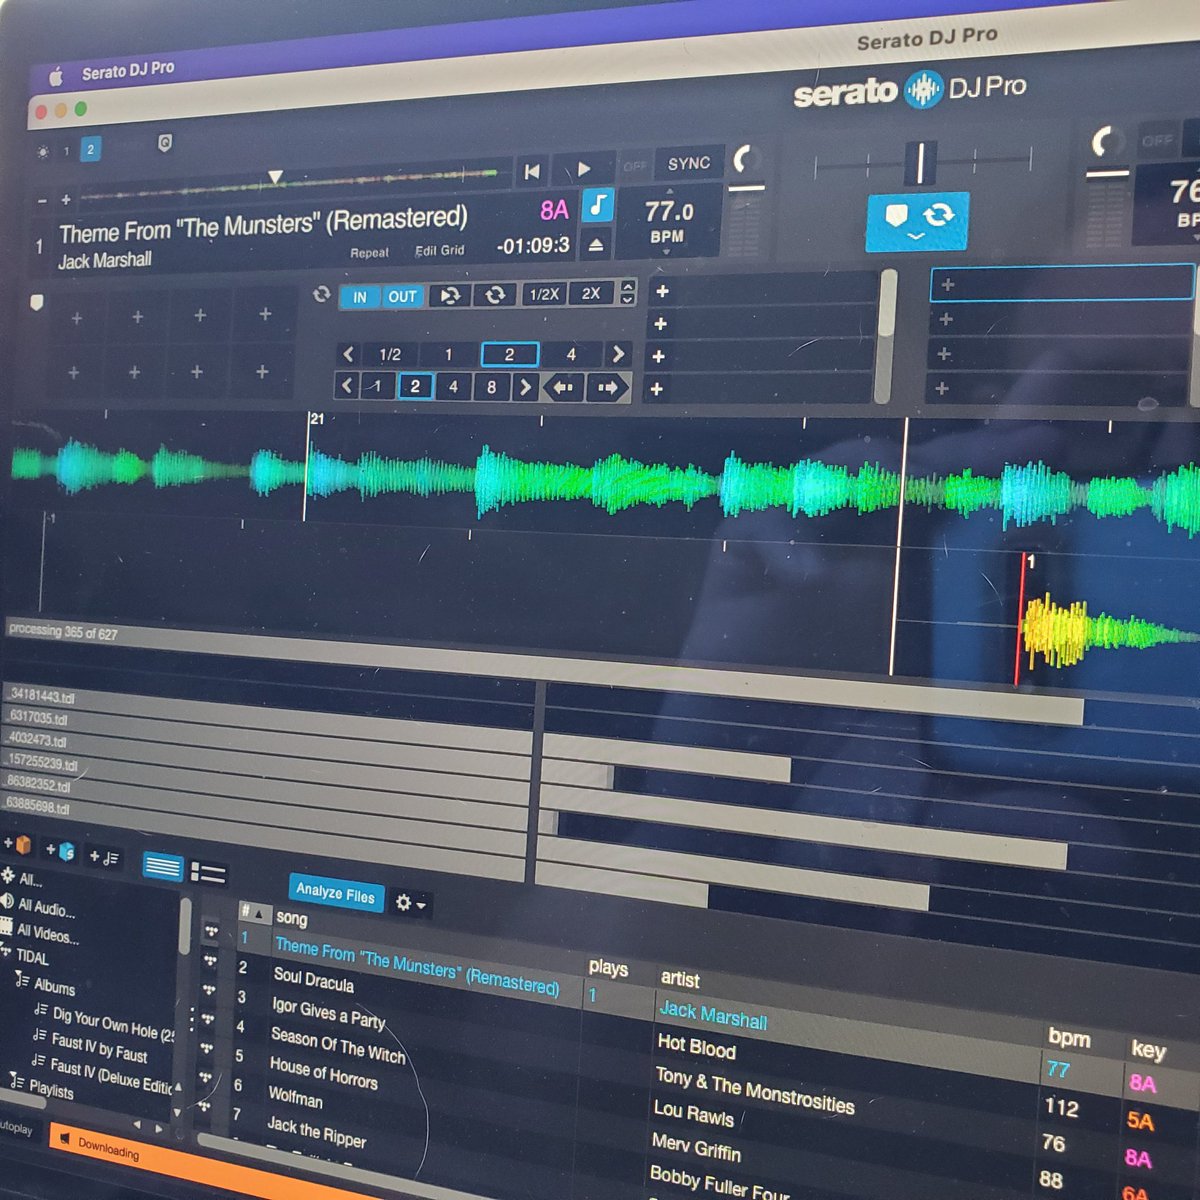The height and width of the screenshot is (1200, 1200).
Task: Select the 4 beat auto loop
Action: pos(571,354)
